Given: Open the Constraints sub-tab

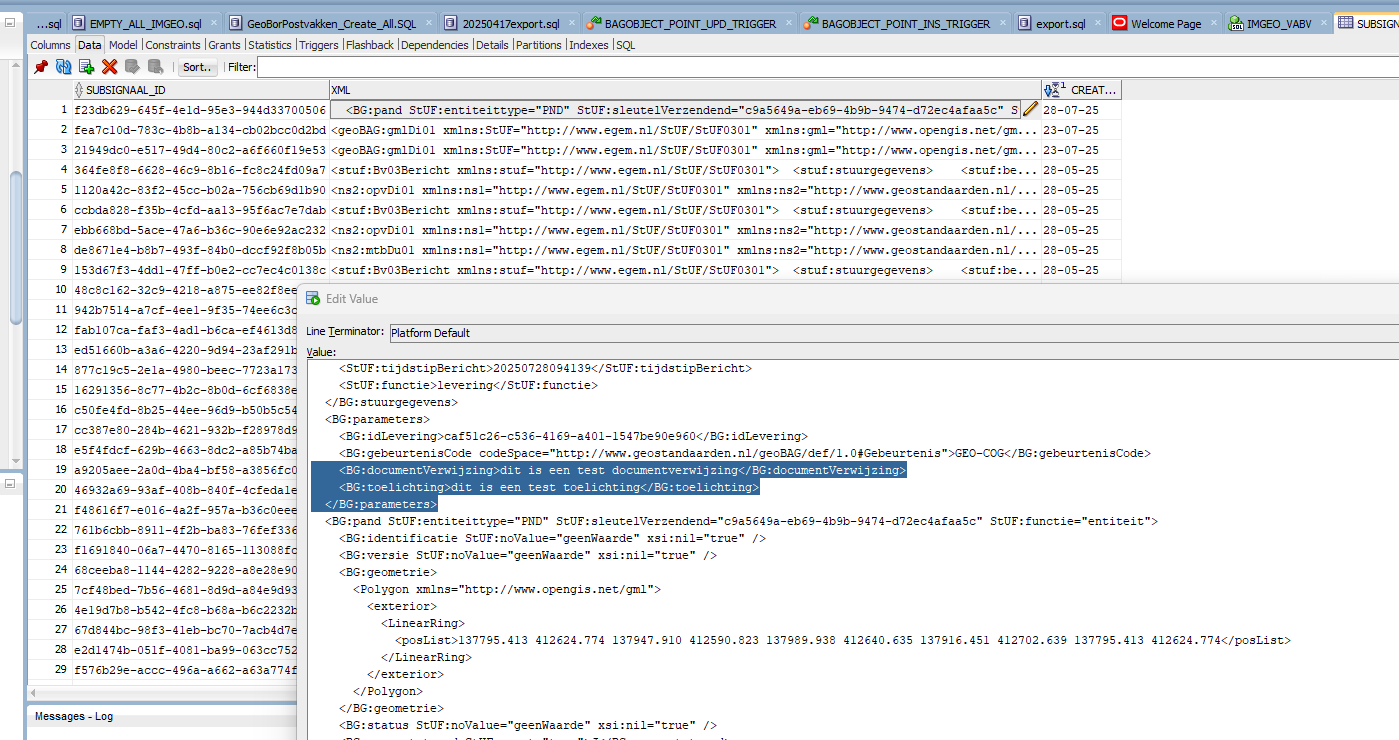Looking at the screenshot, I should click(174, 45).
